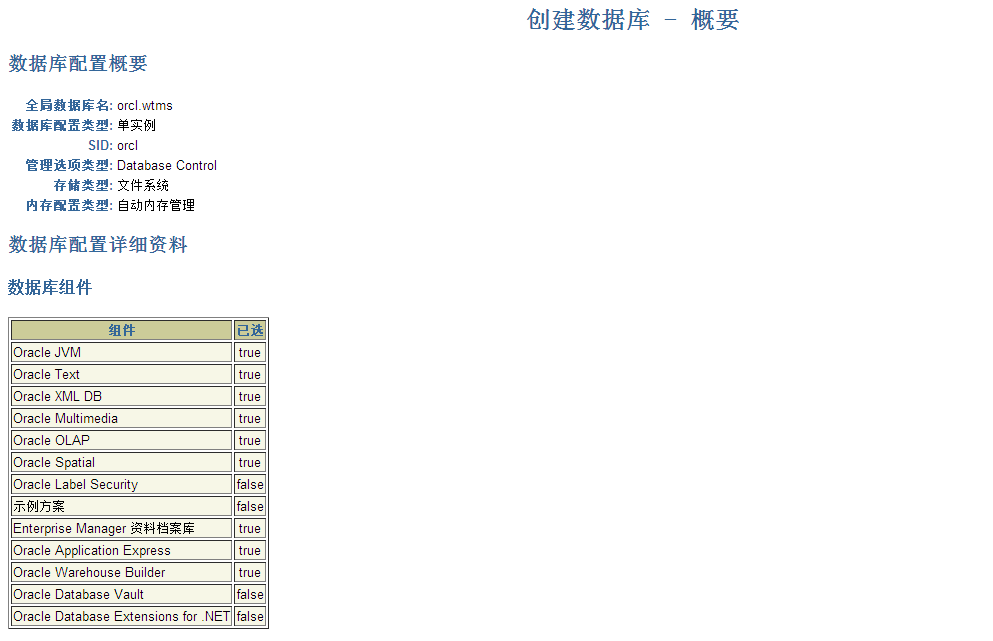This screenshot has width=993, height=641.
Task: Select the Oracle Warehouse Builder cell
Action: pos(122,573)
